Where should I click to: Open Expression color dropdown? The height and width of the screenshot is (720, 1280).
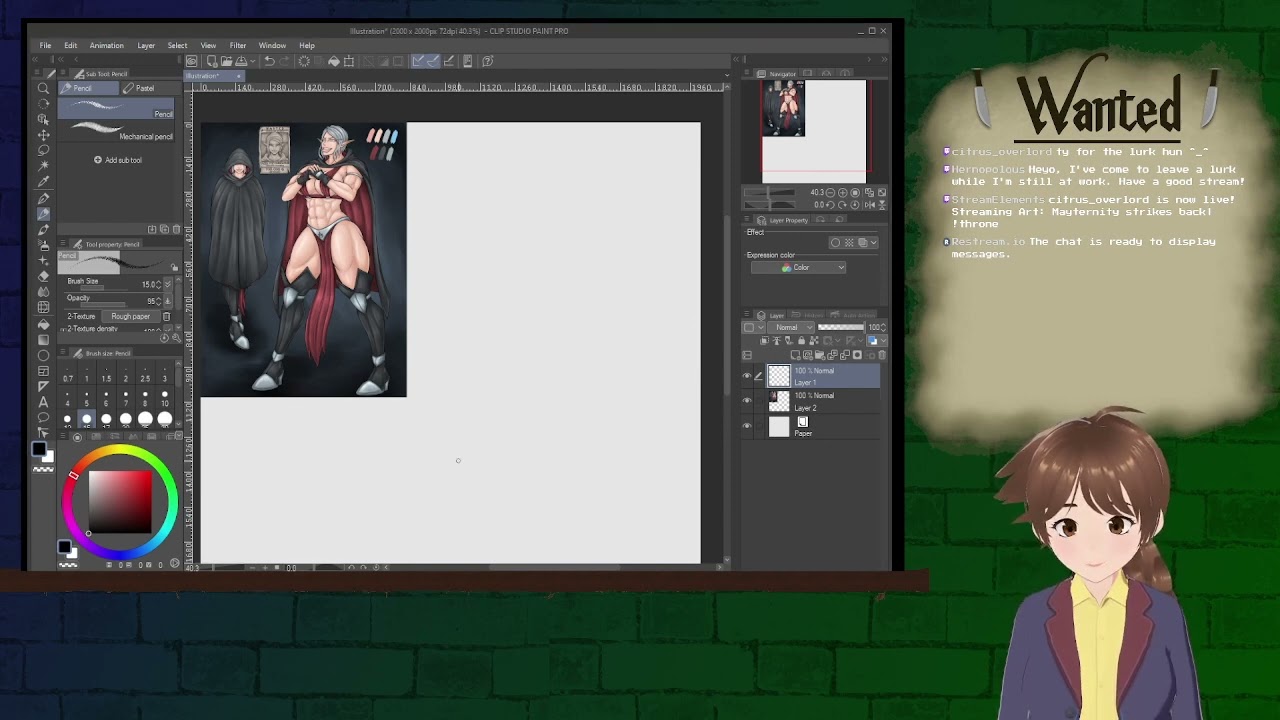(x=799, y=268)
